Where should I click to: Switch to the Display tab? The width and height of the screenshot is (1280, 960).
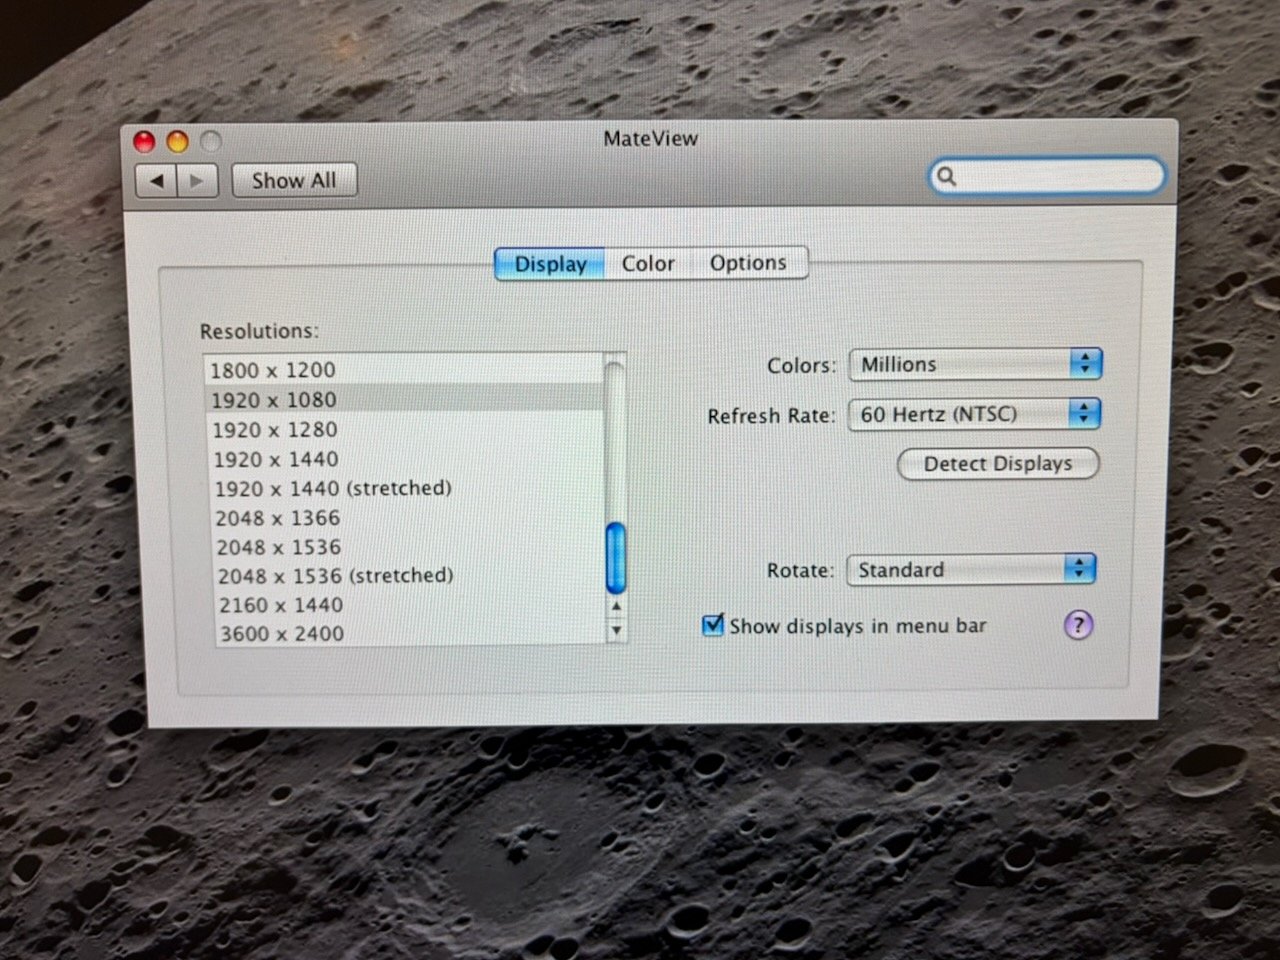pos(550,264)
